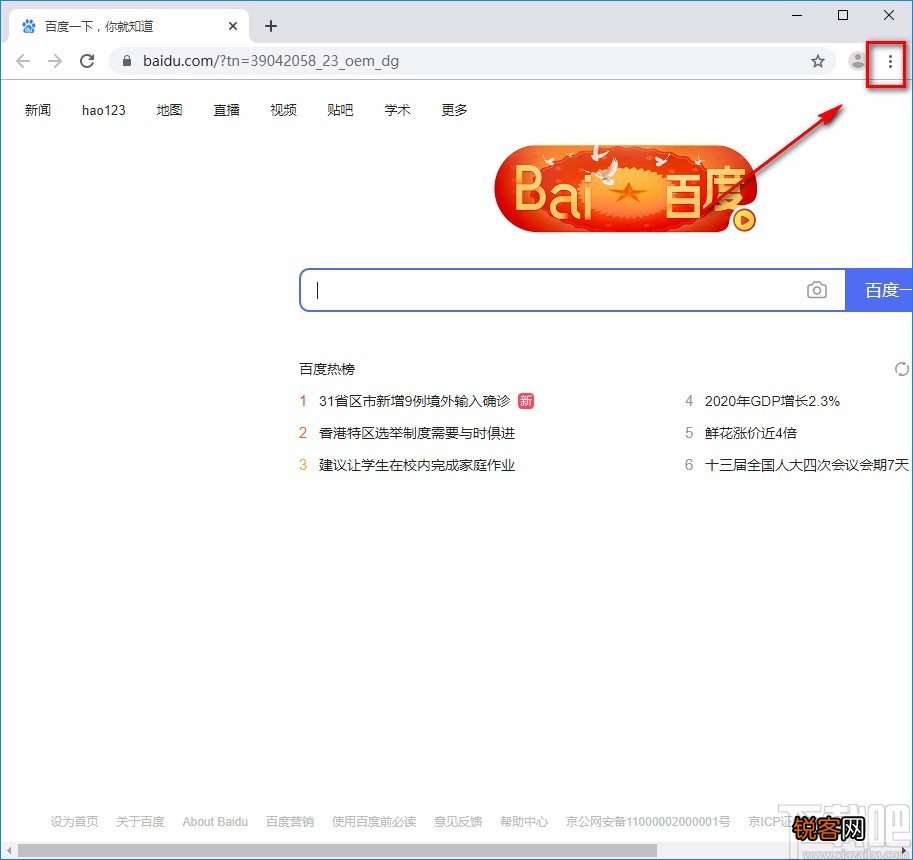Click footer link 使用百度前必读
Screen dimensions: 913x860
374,822
